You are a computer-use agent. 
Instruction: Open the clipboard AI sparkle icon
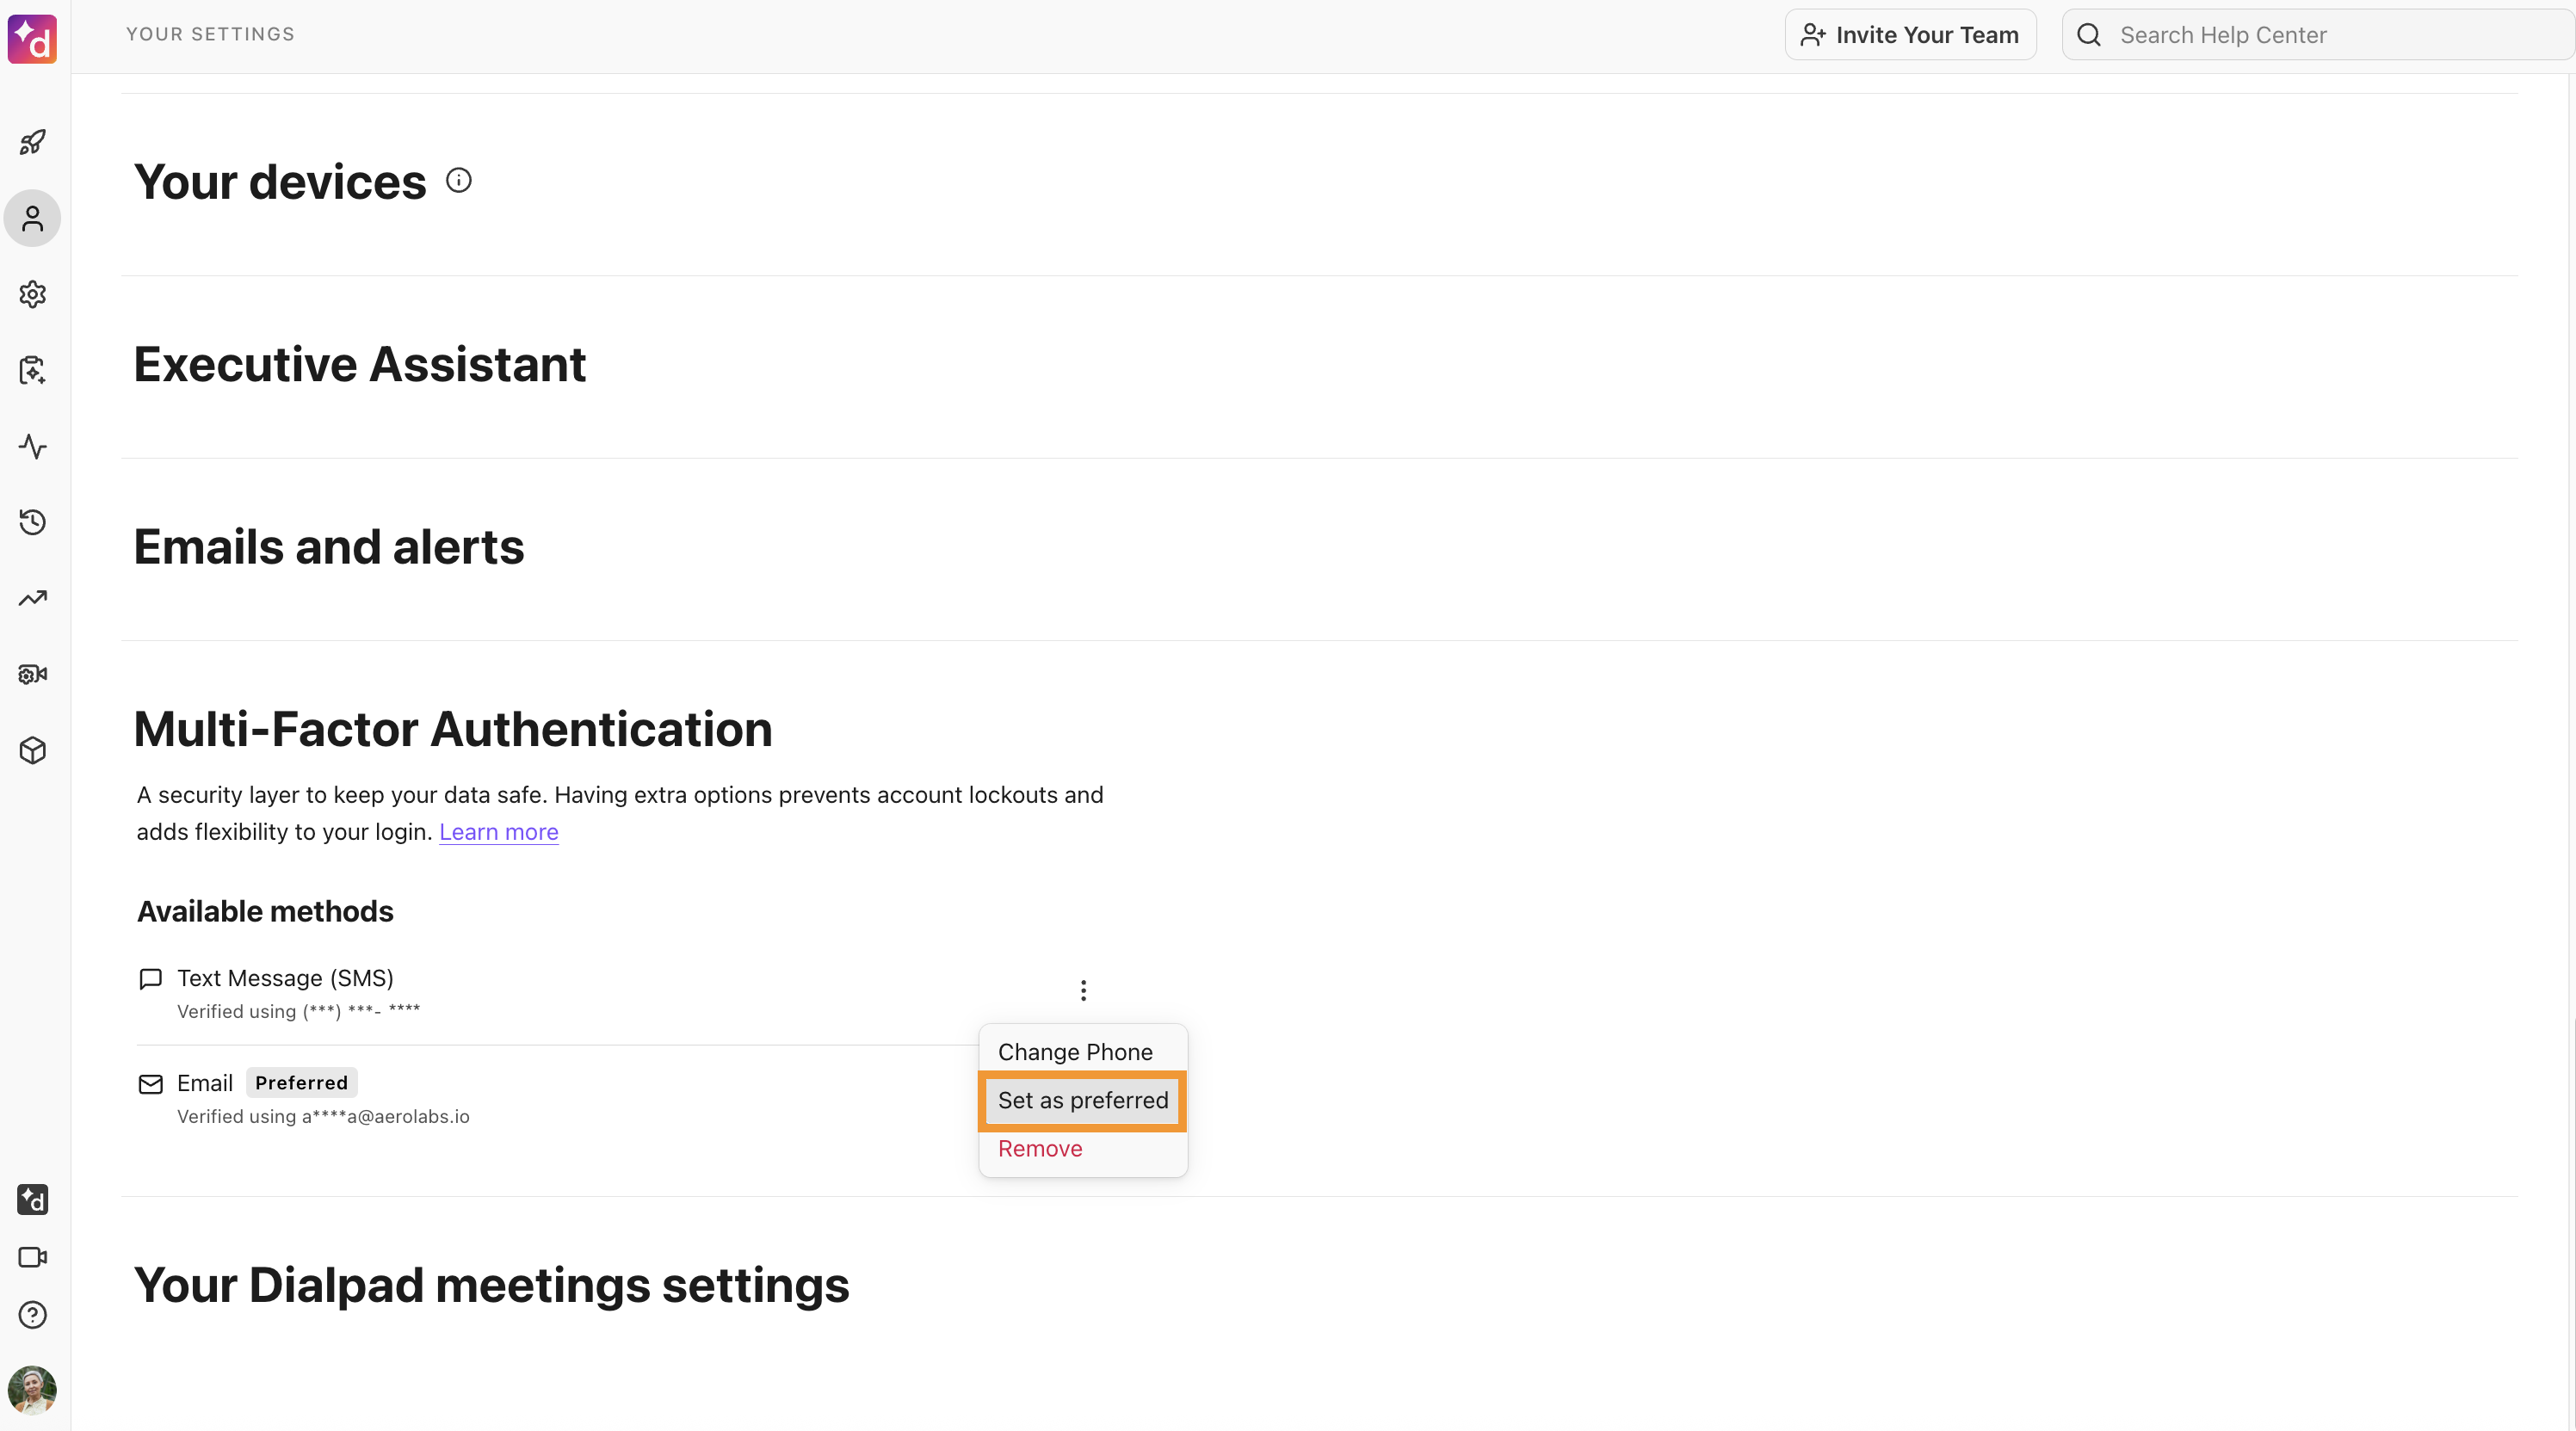point(32,370)
